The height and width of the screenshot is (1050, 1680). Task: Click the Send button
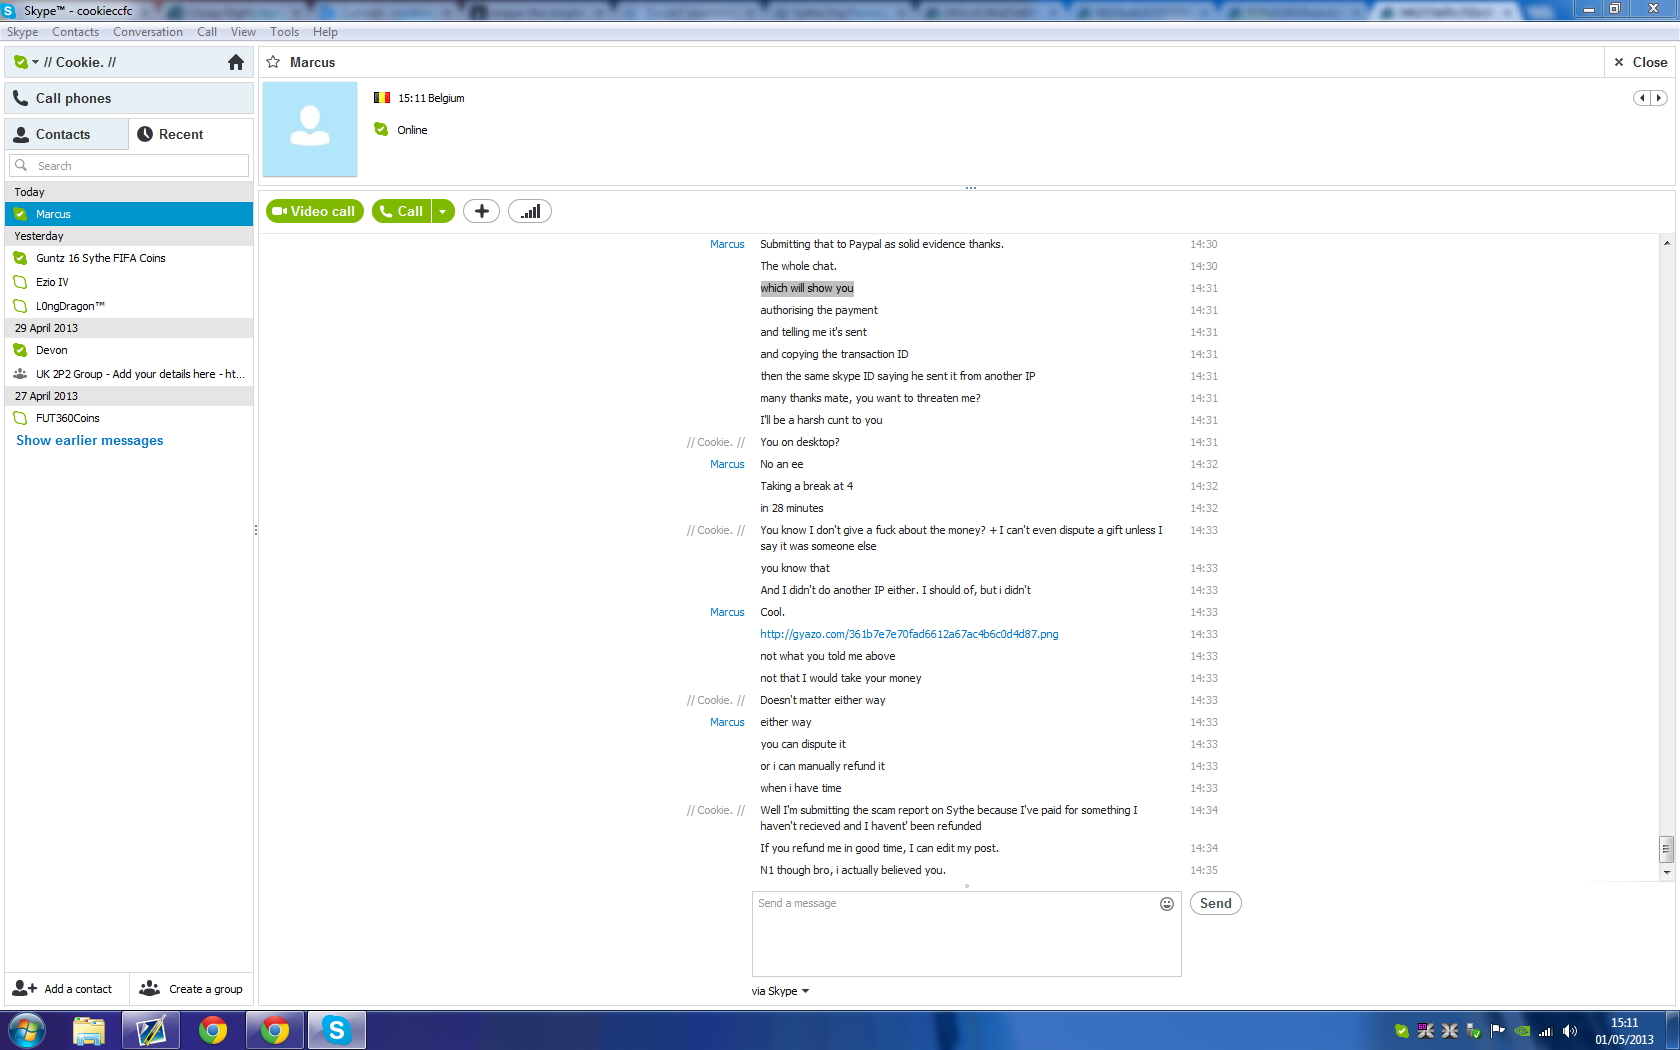(x=1216, y=903)
